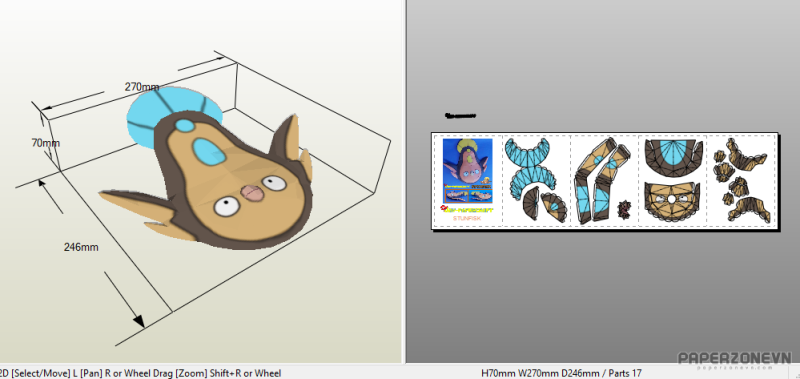This screenshot has height=379, width=800.
Task: Select the cover image thumbnail on the first page
Action: [x=467, y=170]
